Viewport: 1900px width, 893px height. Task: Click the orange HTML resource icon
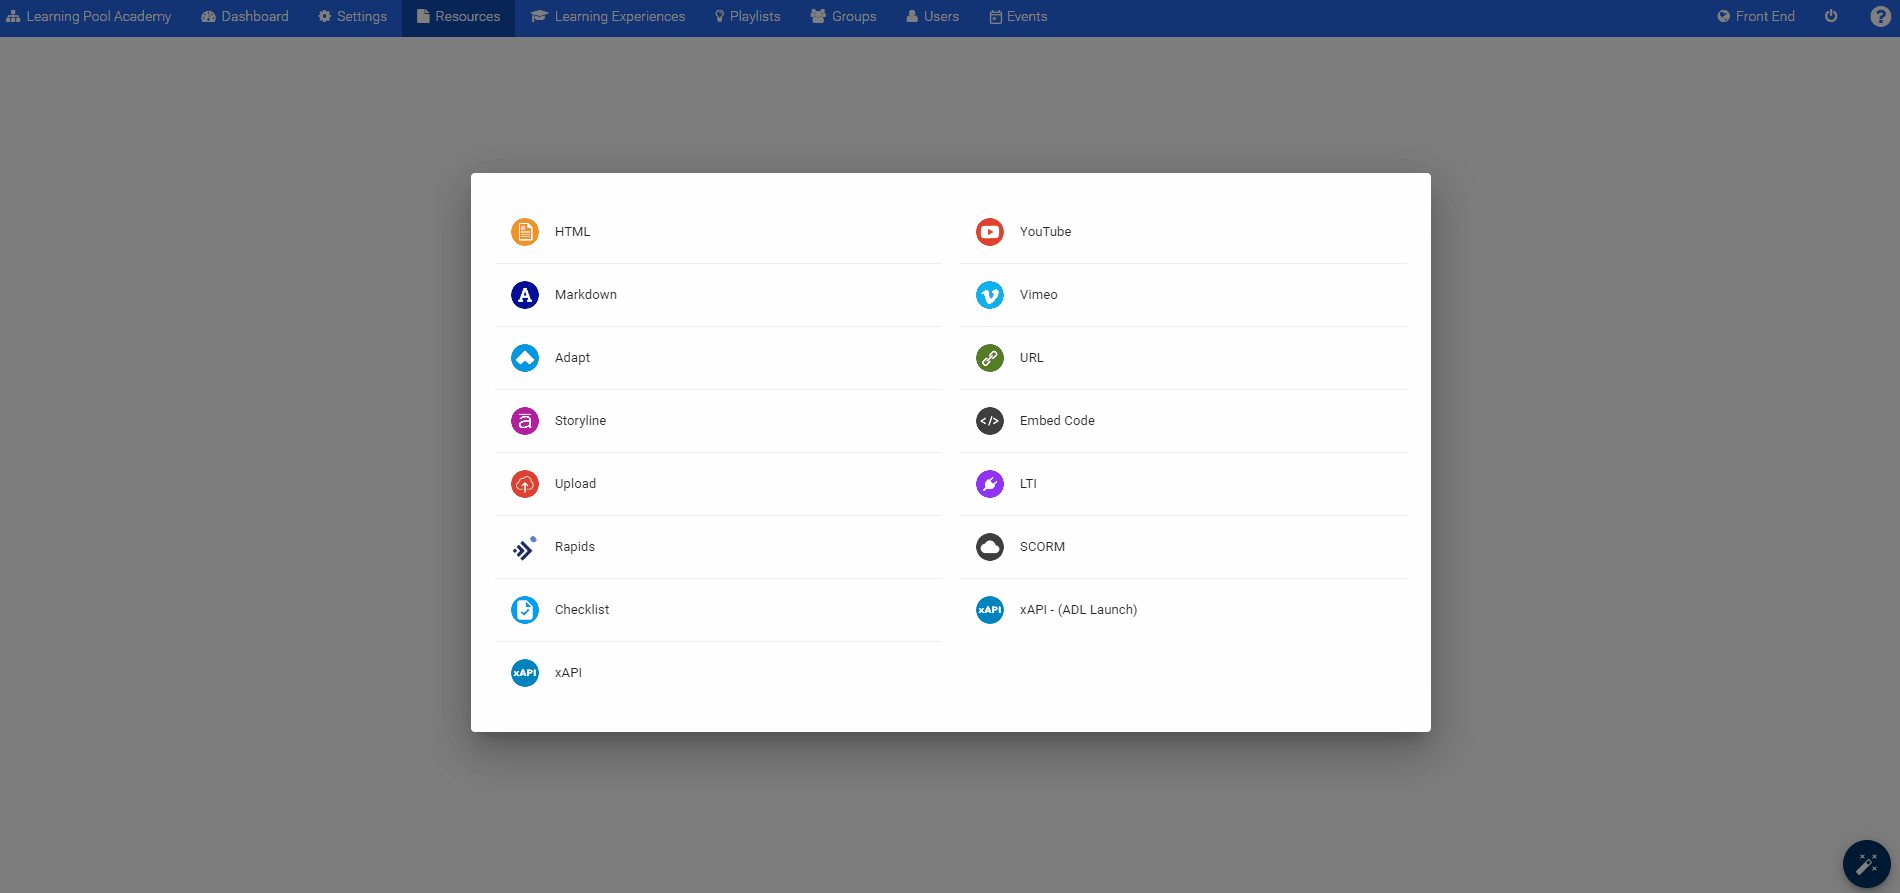525,232
